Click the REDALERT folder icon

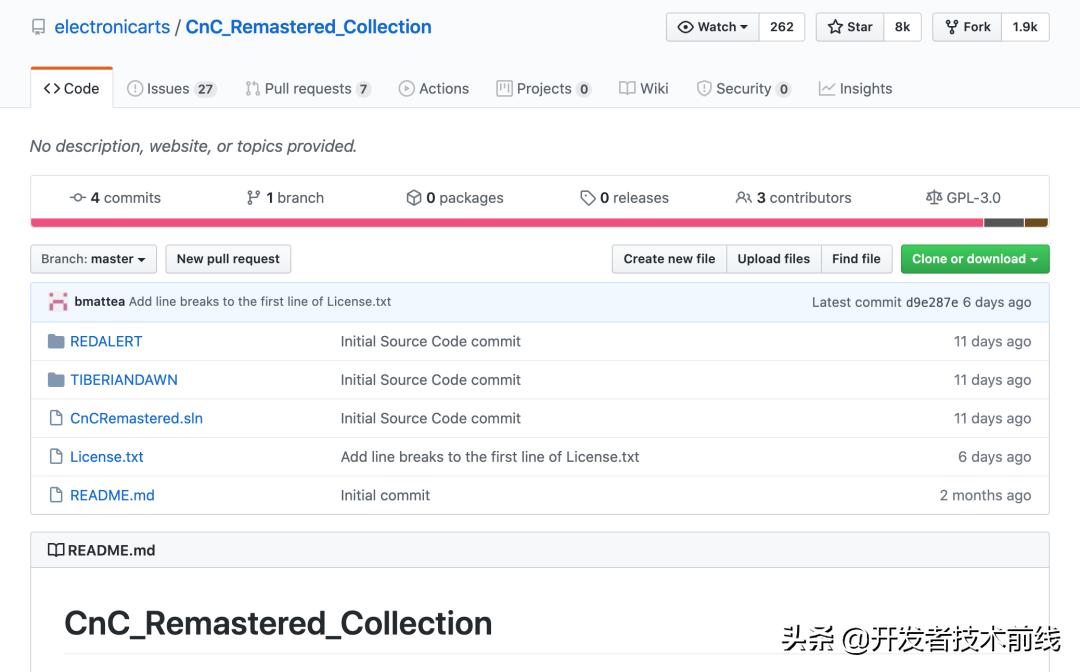pyautogui.click(x=56, y=341)
